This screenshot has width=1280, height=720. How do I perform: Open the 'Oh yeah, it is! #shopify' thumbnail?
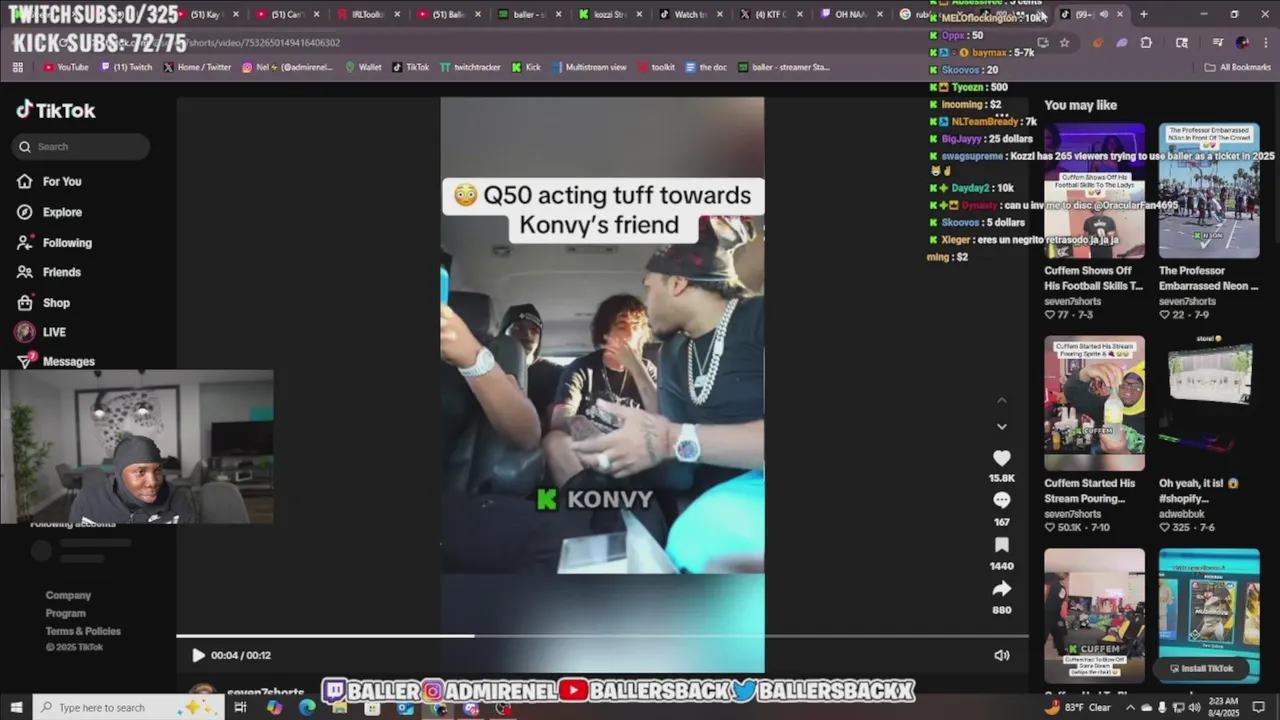point(1209,403)
